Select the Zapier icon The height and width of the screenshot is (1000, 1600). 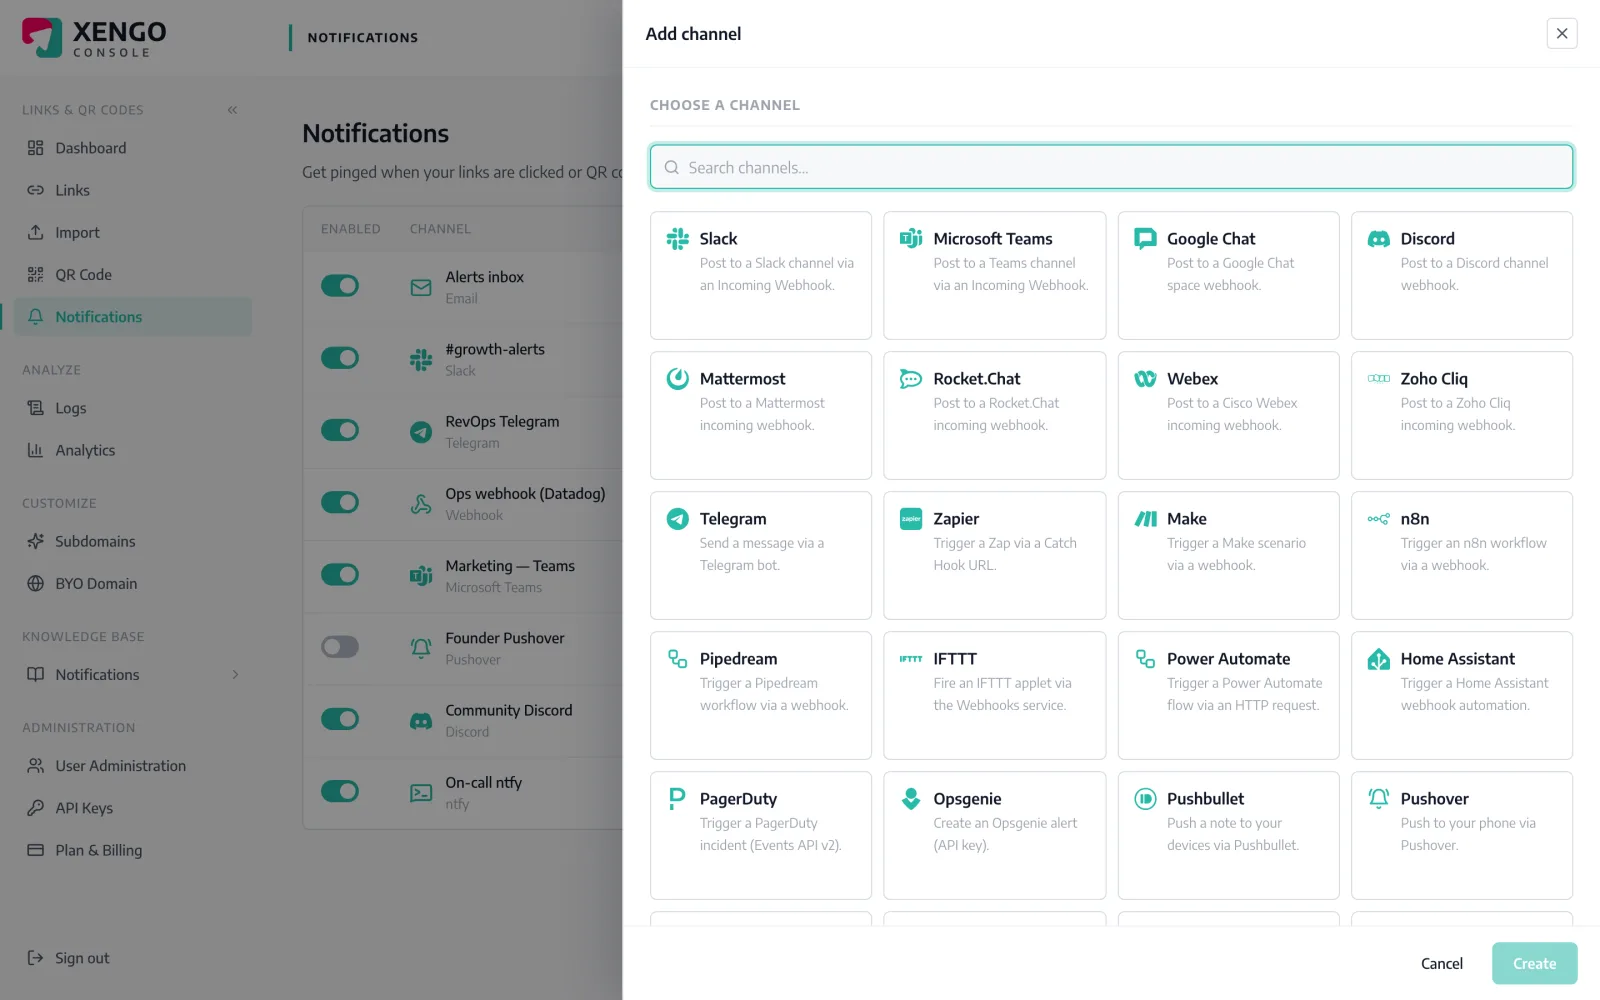pos(911,519)
